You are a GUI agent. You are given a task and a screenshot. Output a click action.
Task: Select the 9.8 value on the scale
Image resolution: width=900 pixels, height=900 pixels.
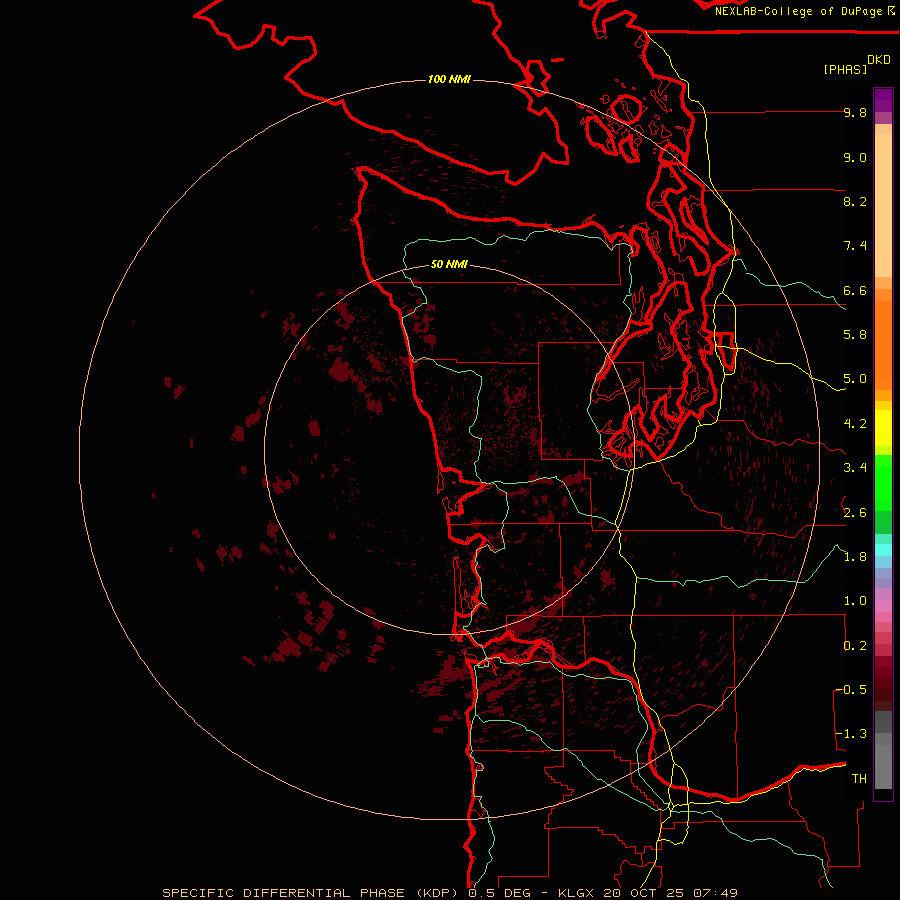point(855,112)
